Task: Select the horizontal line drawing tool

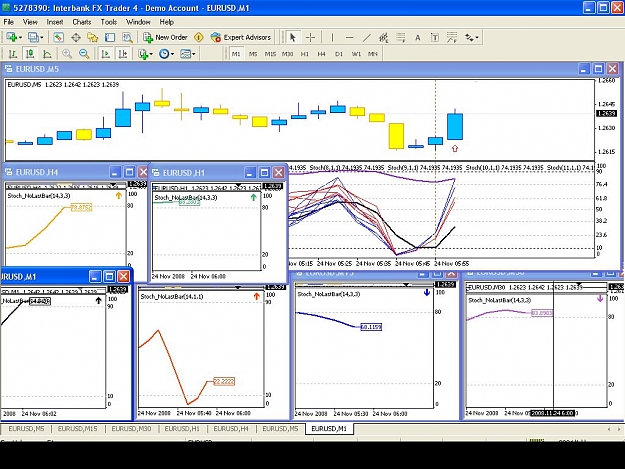Action: coord(350,37)
